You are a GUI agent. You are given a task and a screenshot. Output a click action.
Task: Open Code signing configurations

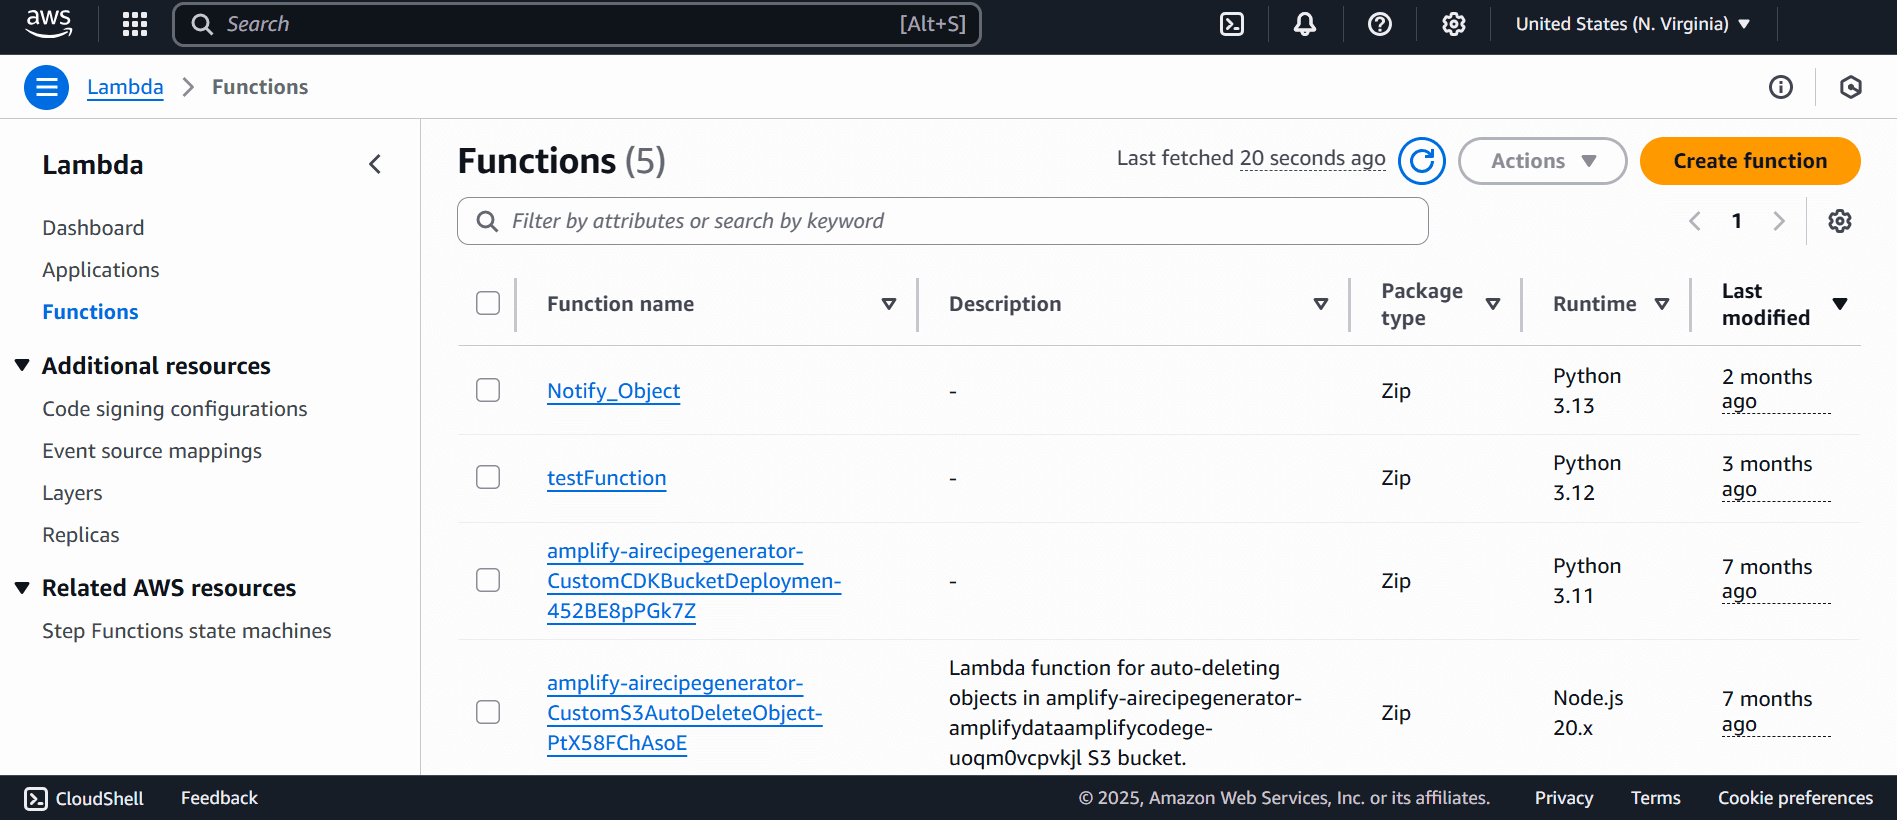click(x=175, y=409)
